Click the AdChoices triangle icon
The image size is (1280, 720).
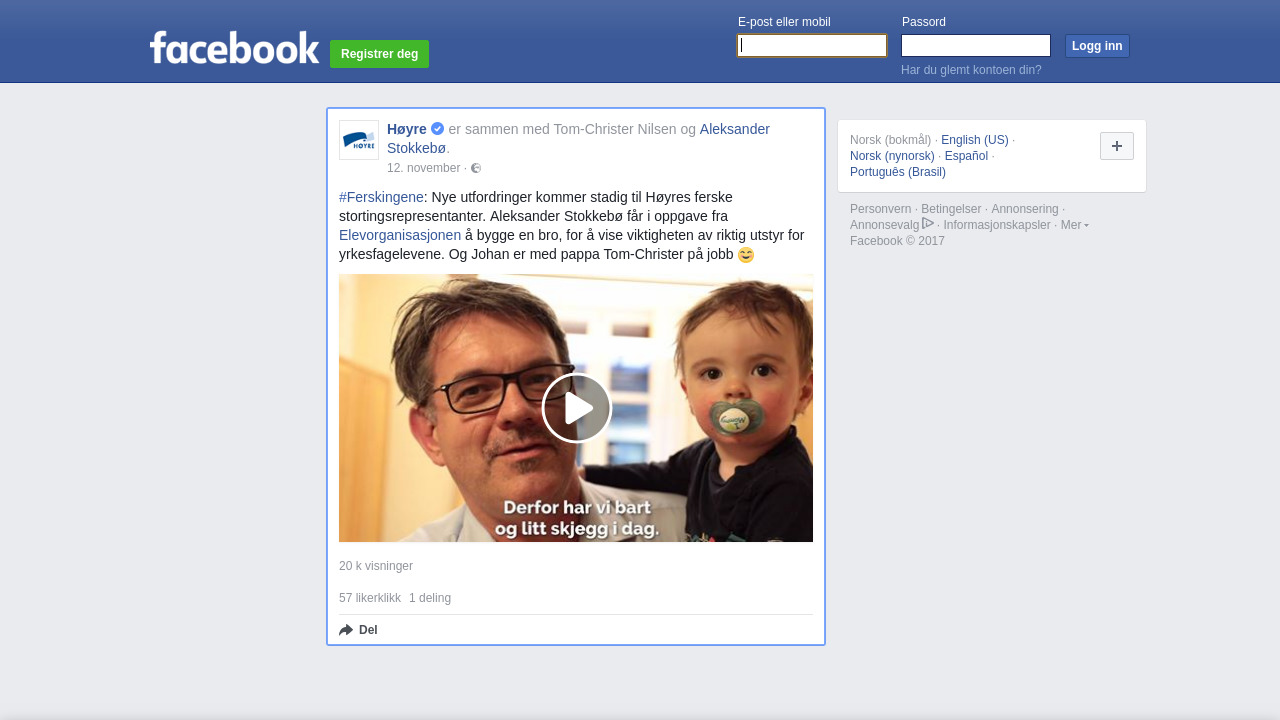coord(928,224)
